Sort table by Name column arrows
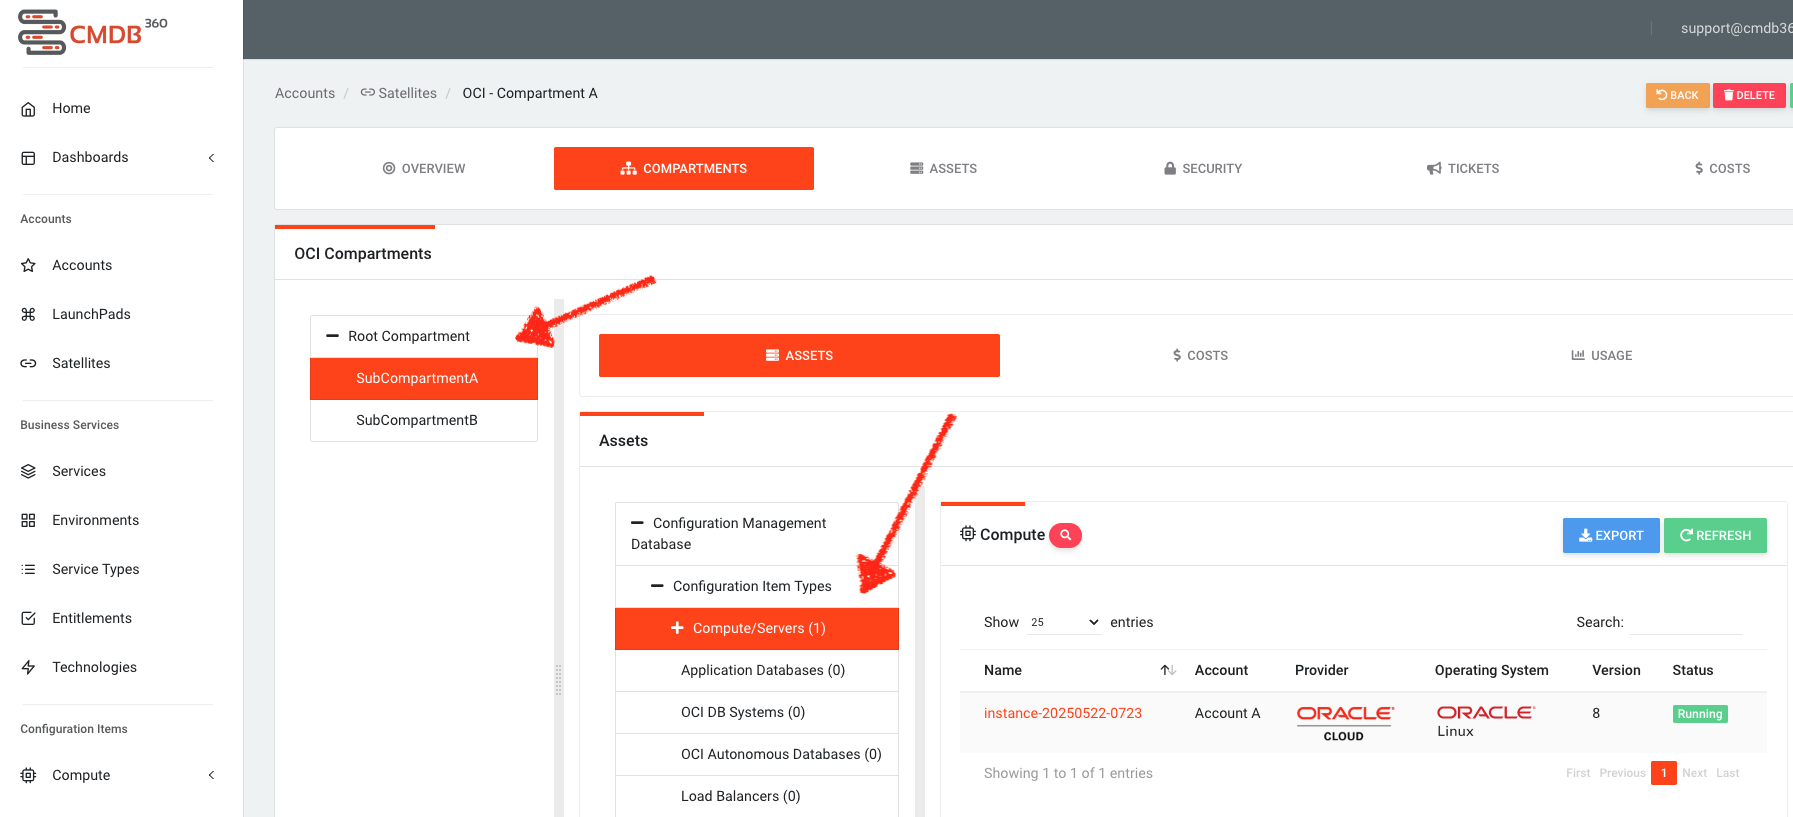Screen dimensions: 1793x817 1168,671
